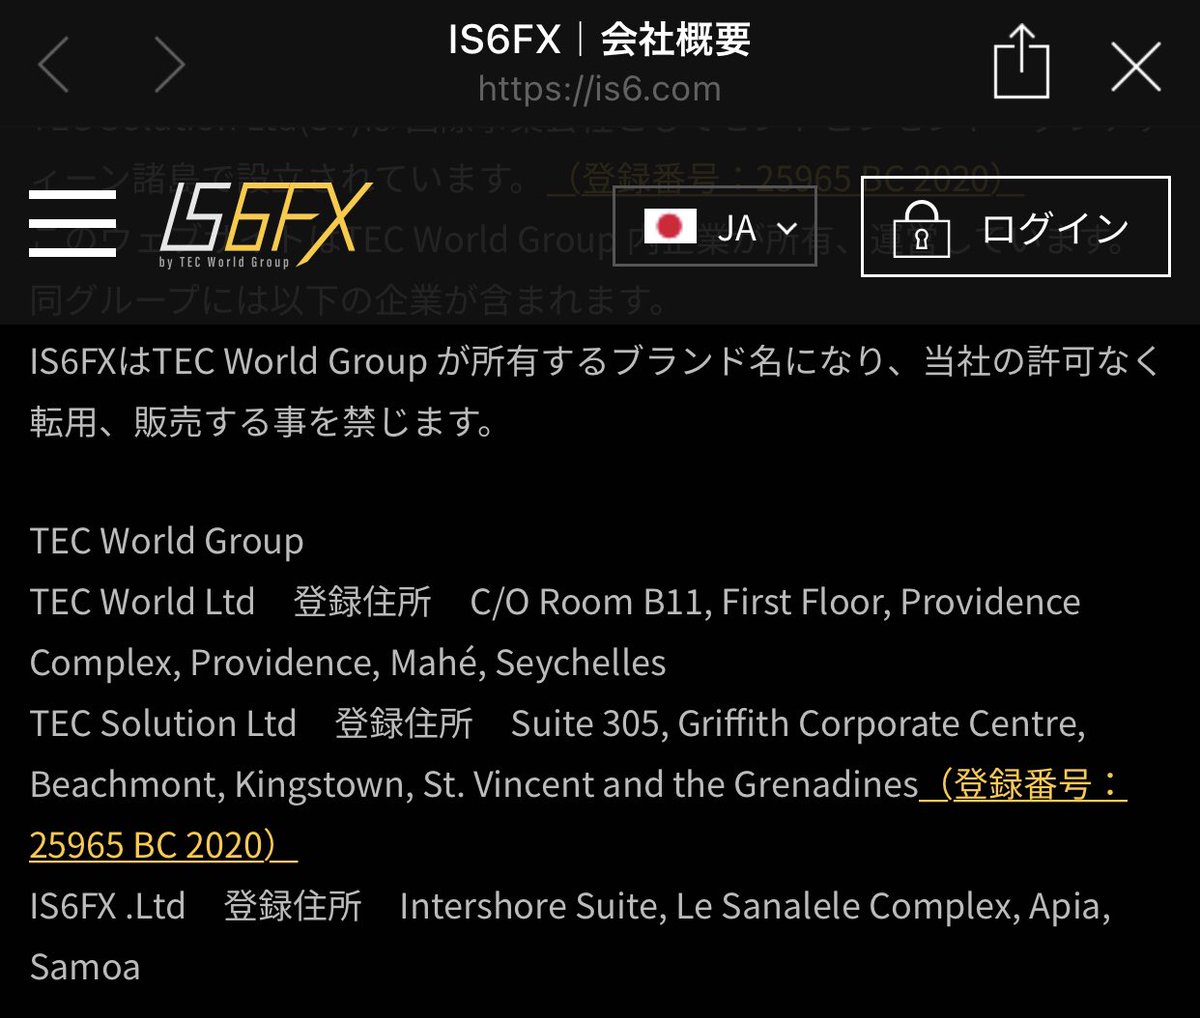Select the TEC World Group heading

coord(167,541)
